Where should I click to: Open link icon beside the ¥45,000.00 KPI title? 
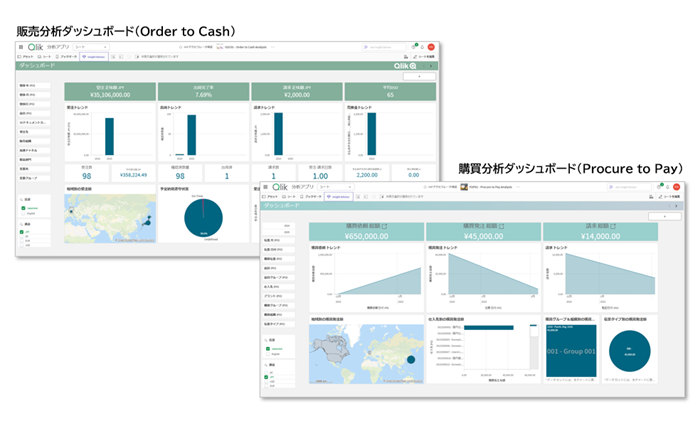(x=503, y=227)
